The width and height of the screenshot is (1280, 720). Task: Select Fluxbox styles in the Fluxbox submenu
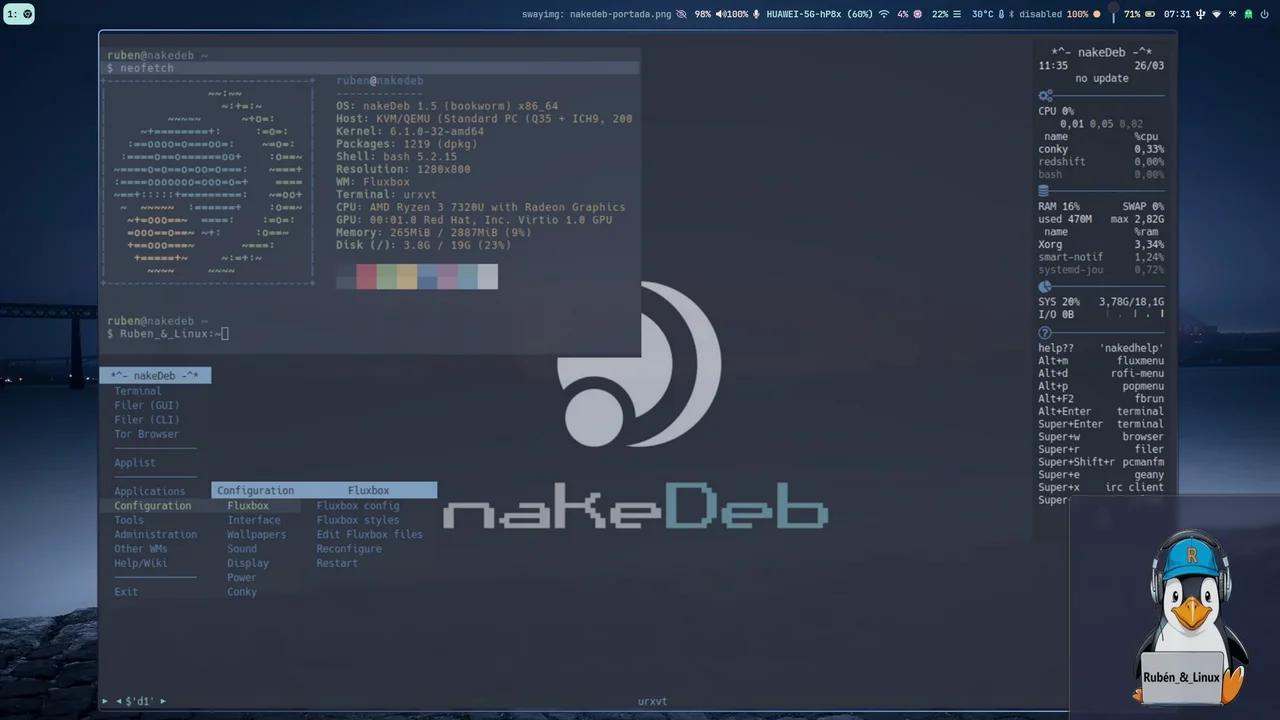tap(357, 520)
